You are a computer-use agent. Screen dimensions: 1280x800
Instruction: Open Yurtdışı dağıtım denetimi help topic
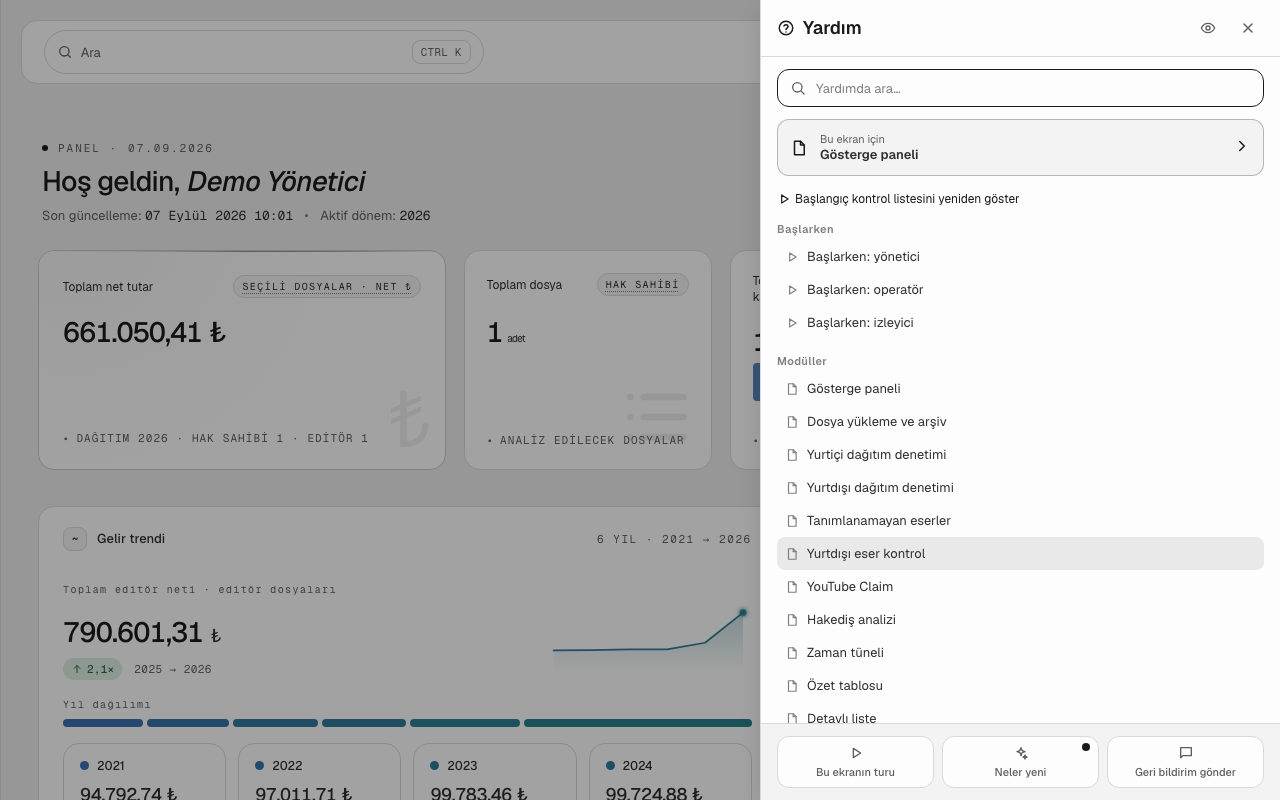[x=1020, y=488]
